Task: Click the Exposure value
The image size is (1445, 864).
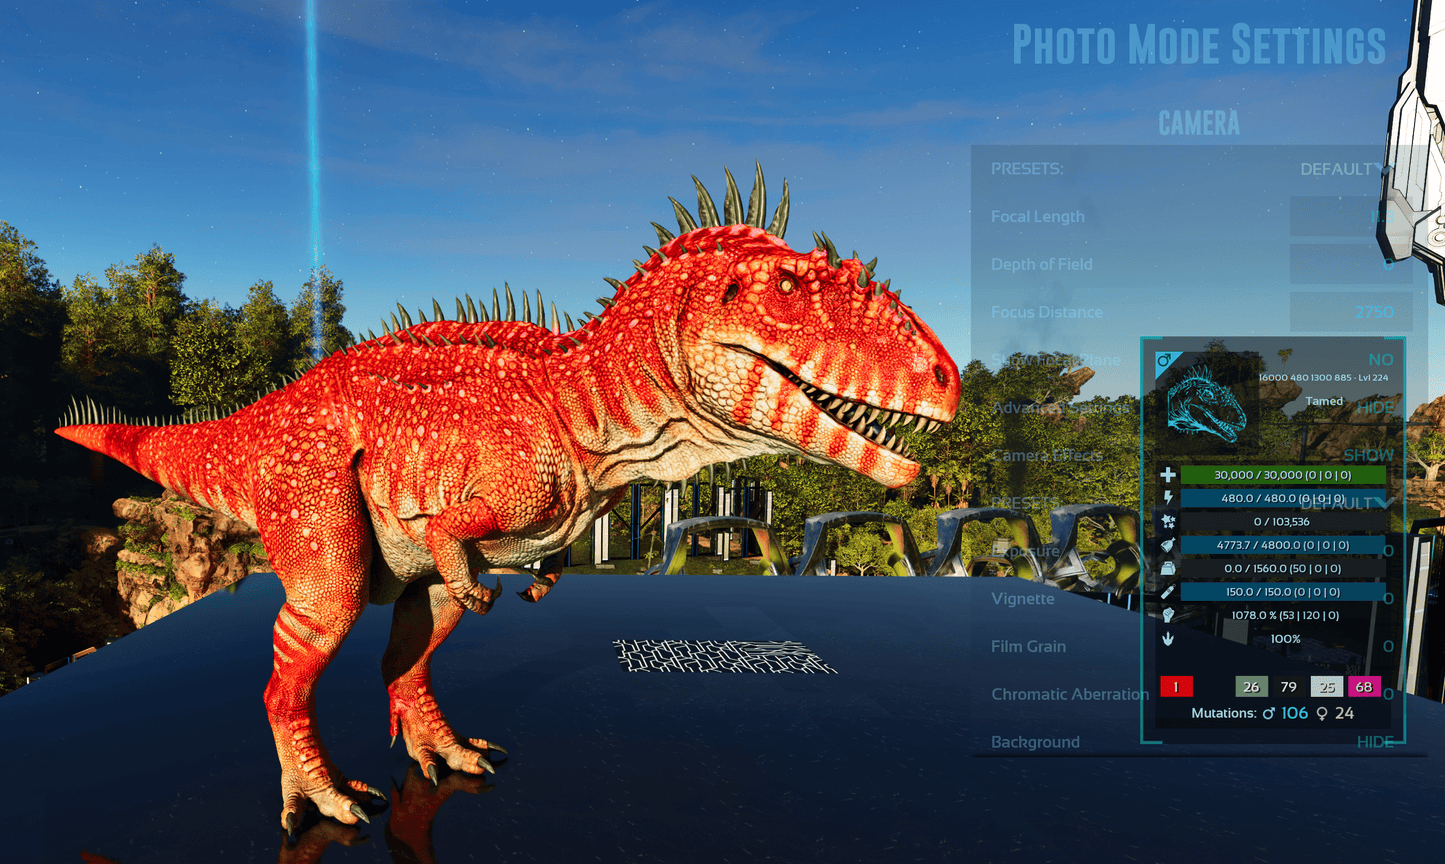Action: click(1388, 551)
